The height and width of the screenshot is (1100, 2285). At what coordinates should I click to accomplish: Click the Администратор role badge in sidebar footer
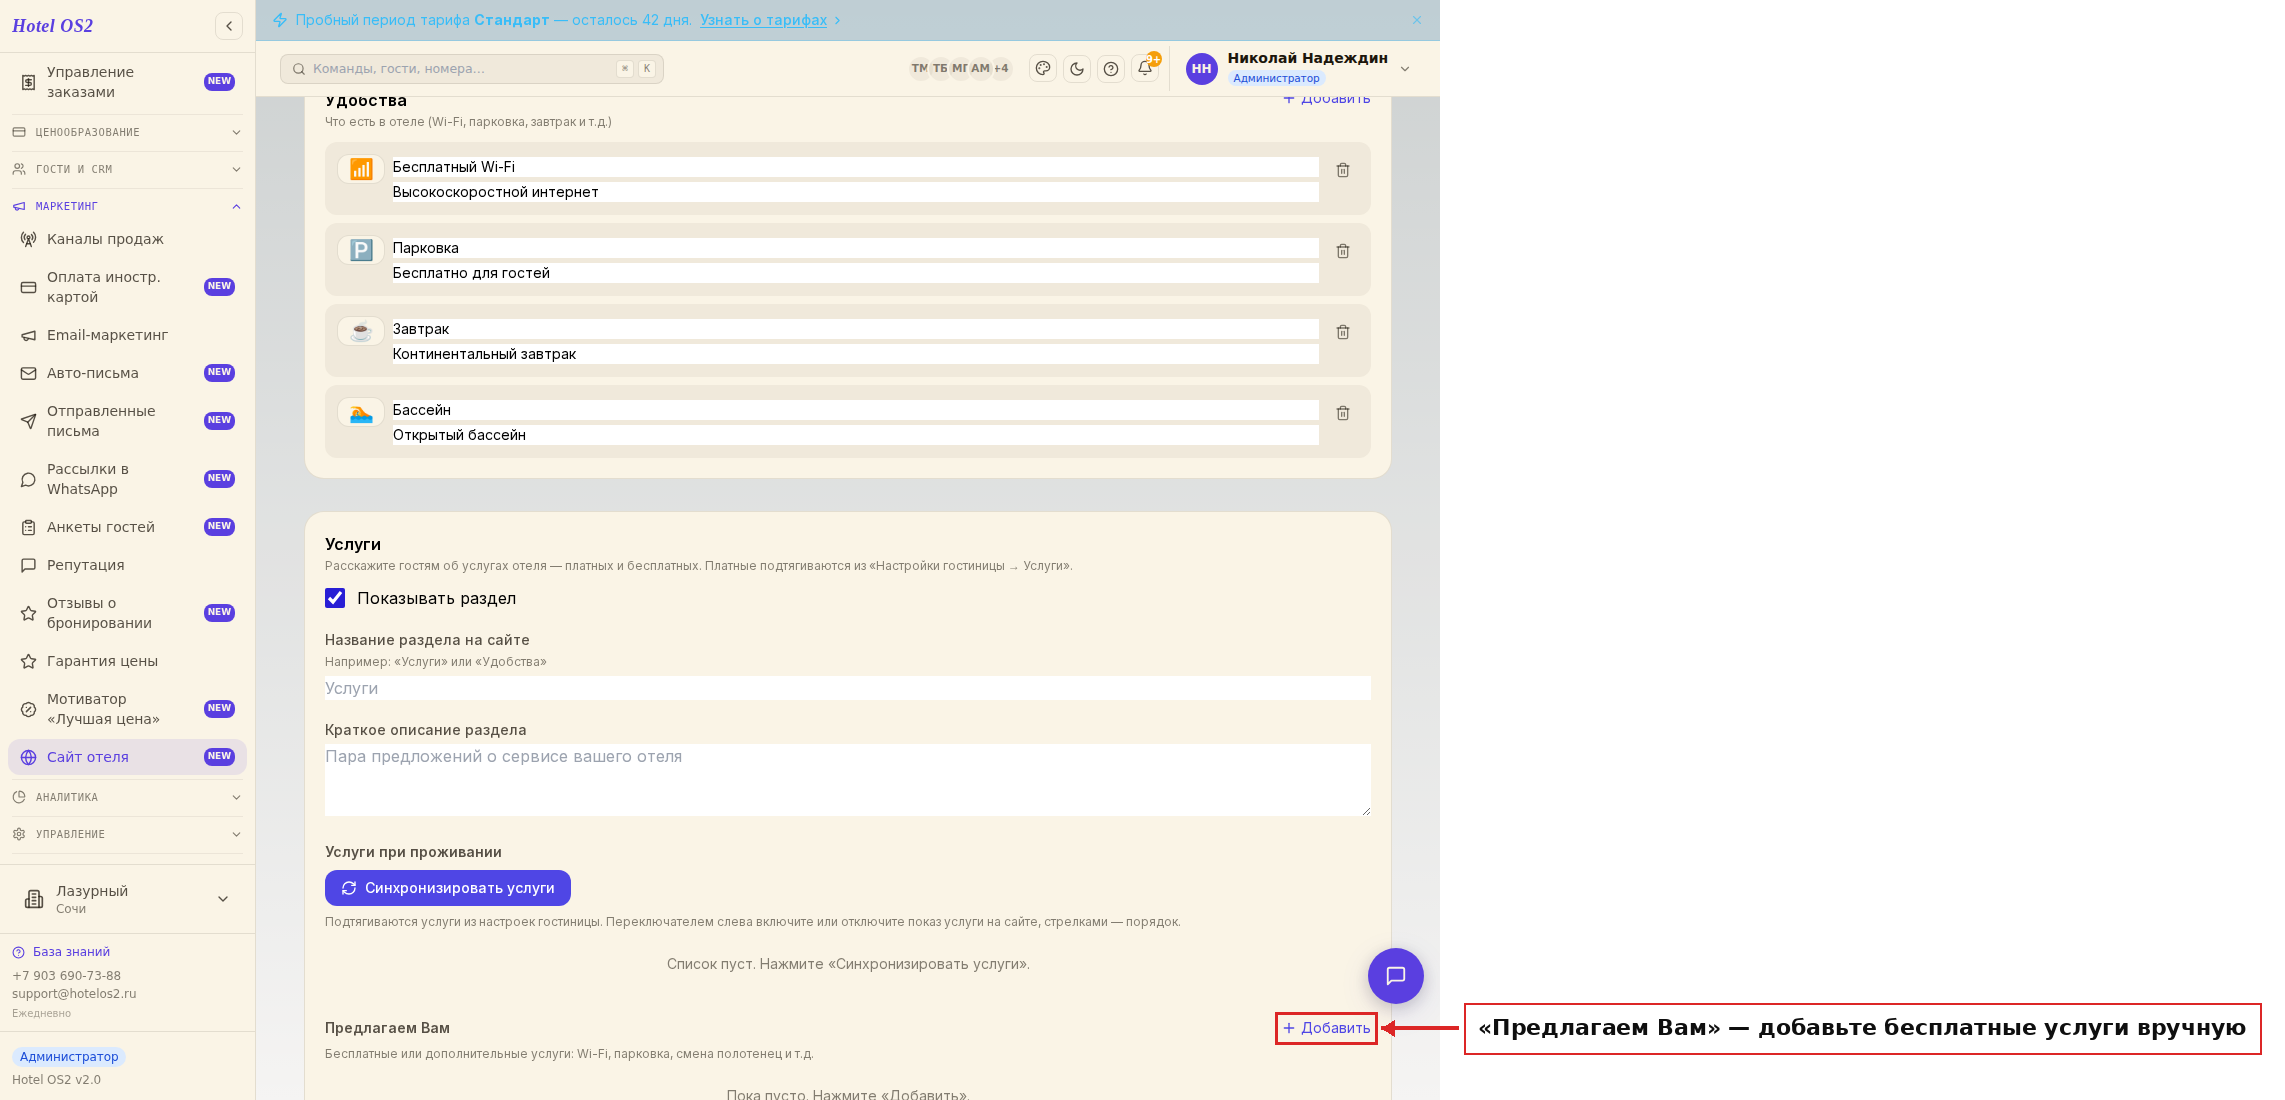point(69,1057)
